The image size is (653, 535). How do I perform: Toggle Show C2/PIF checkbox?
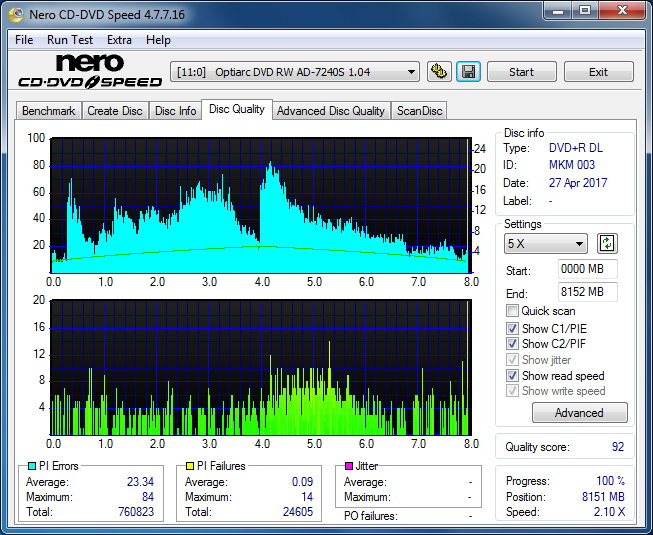click(512, 343)
